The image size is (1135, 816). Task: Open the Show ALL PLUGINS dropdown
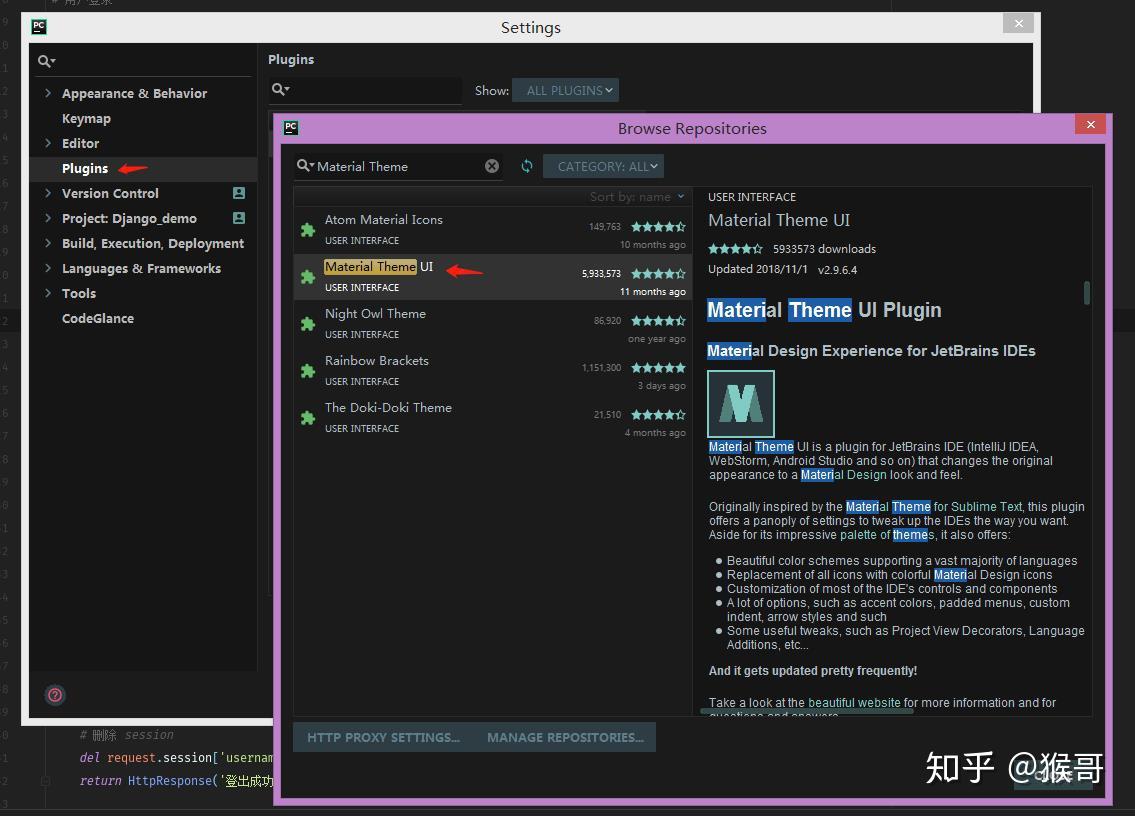(565, 89)
